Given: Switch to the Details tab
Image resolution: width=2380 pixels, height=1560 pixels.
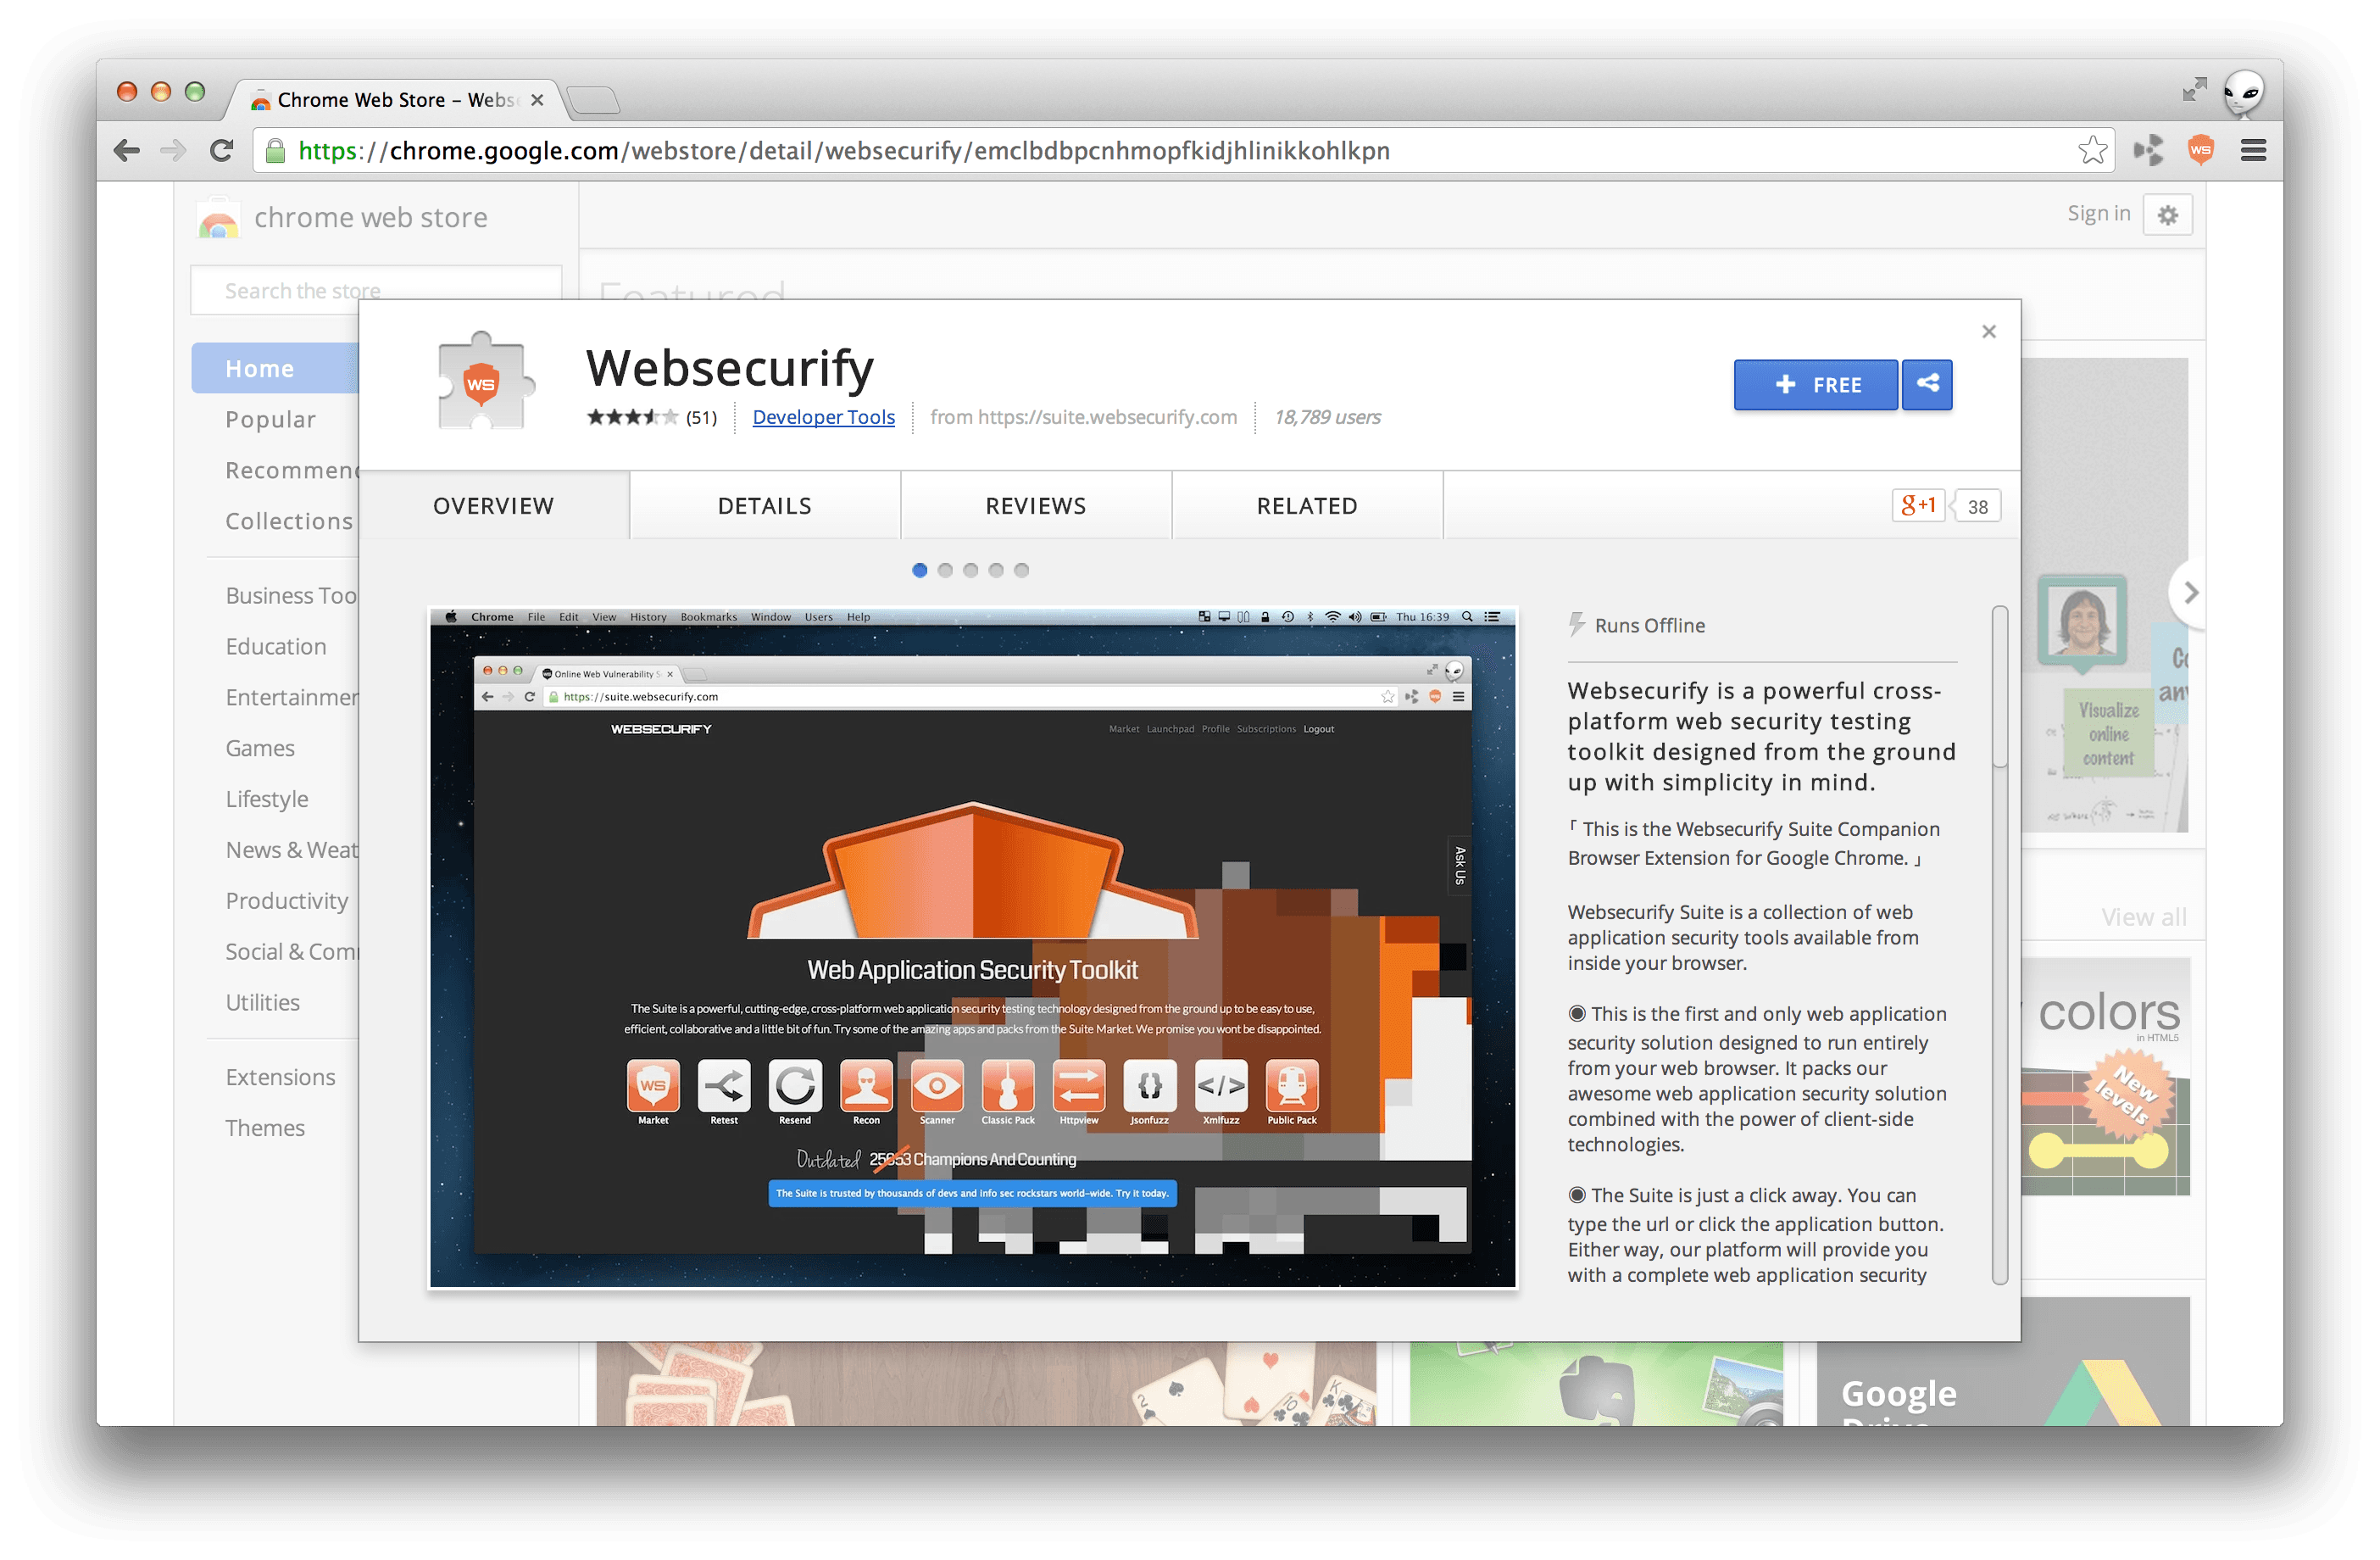Looking at the screenshot, I should coord(765,506).
